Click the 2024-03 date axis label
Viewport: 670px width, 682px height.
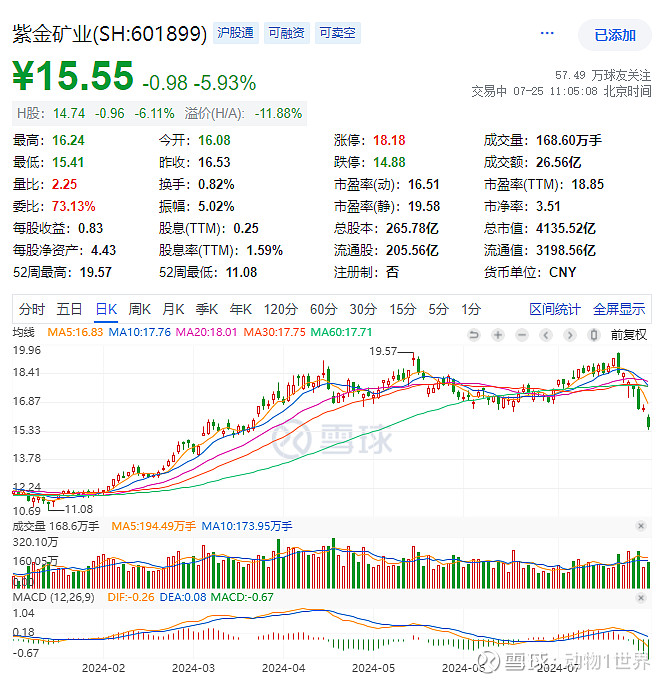pyautogui.click(x=193, y=668)
